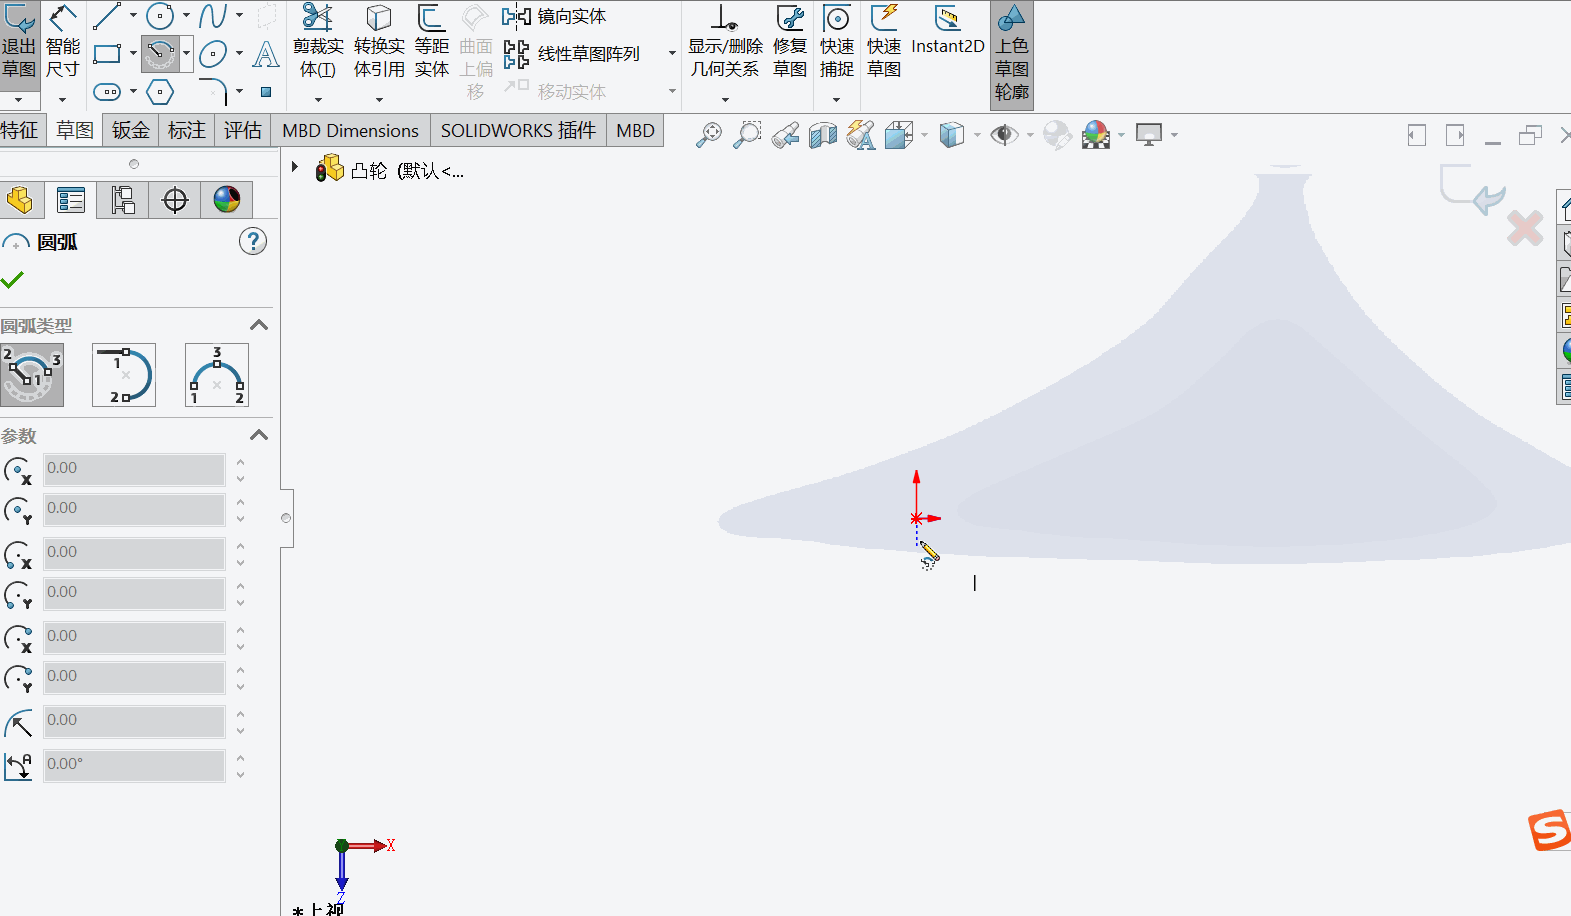Select Tangent Arc type

pyautogui.click(x=124, y=375)
